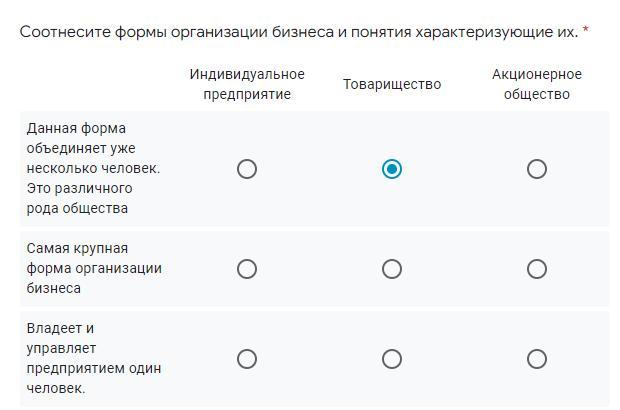The image size is (620, 410).
Task: Pick Товарищество for 'Владеет и управляет' row
Action: [x=392, y=359]
